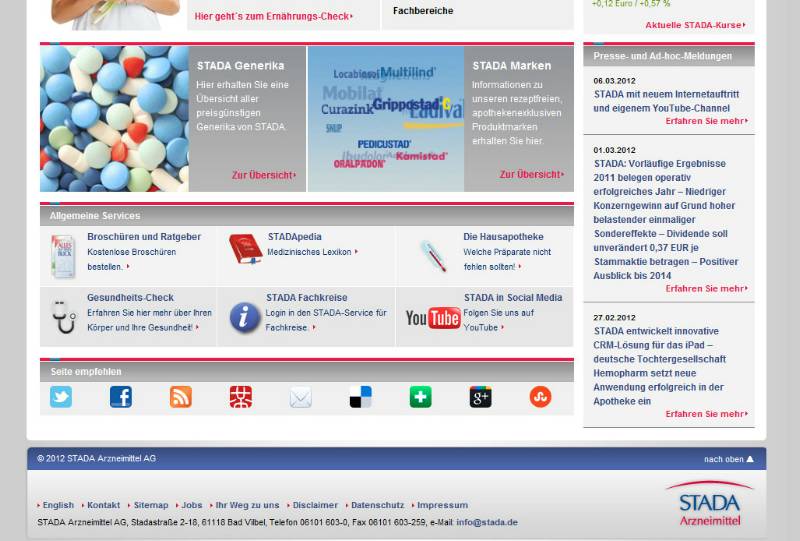Screen dimensions: 800x541
Task: Open the brand names image for STADA Marken
Action: [386, 119]
